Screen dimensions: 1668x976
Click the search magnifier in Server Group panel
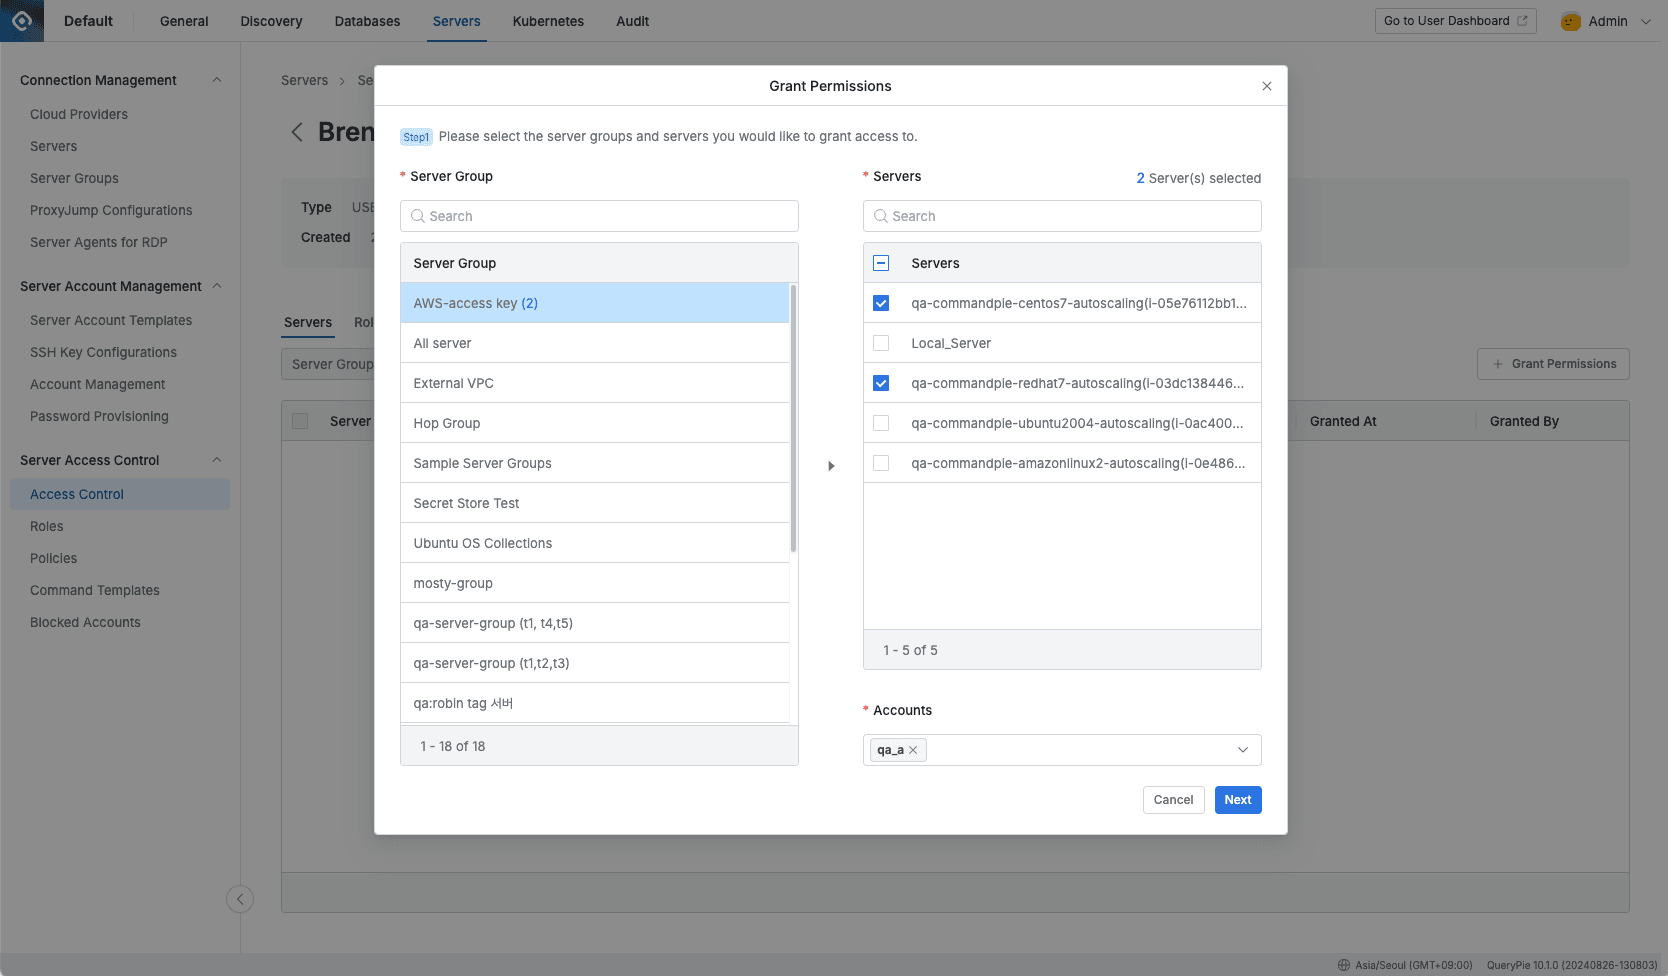(417, 216)
